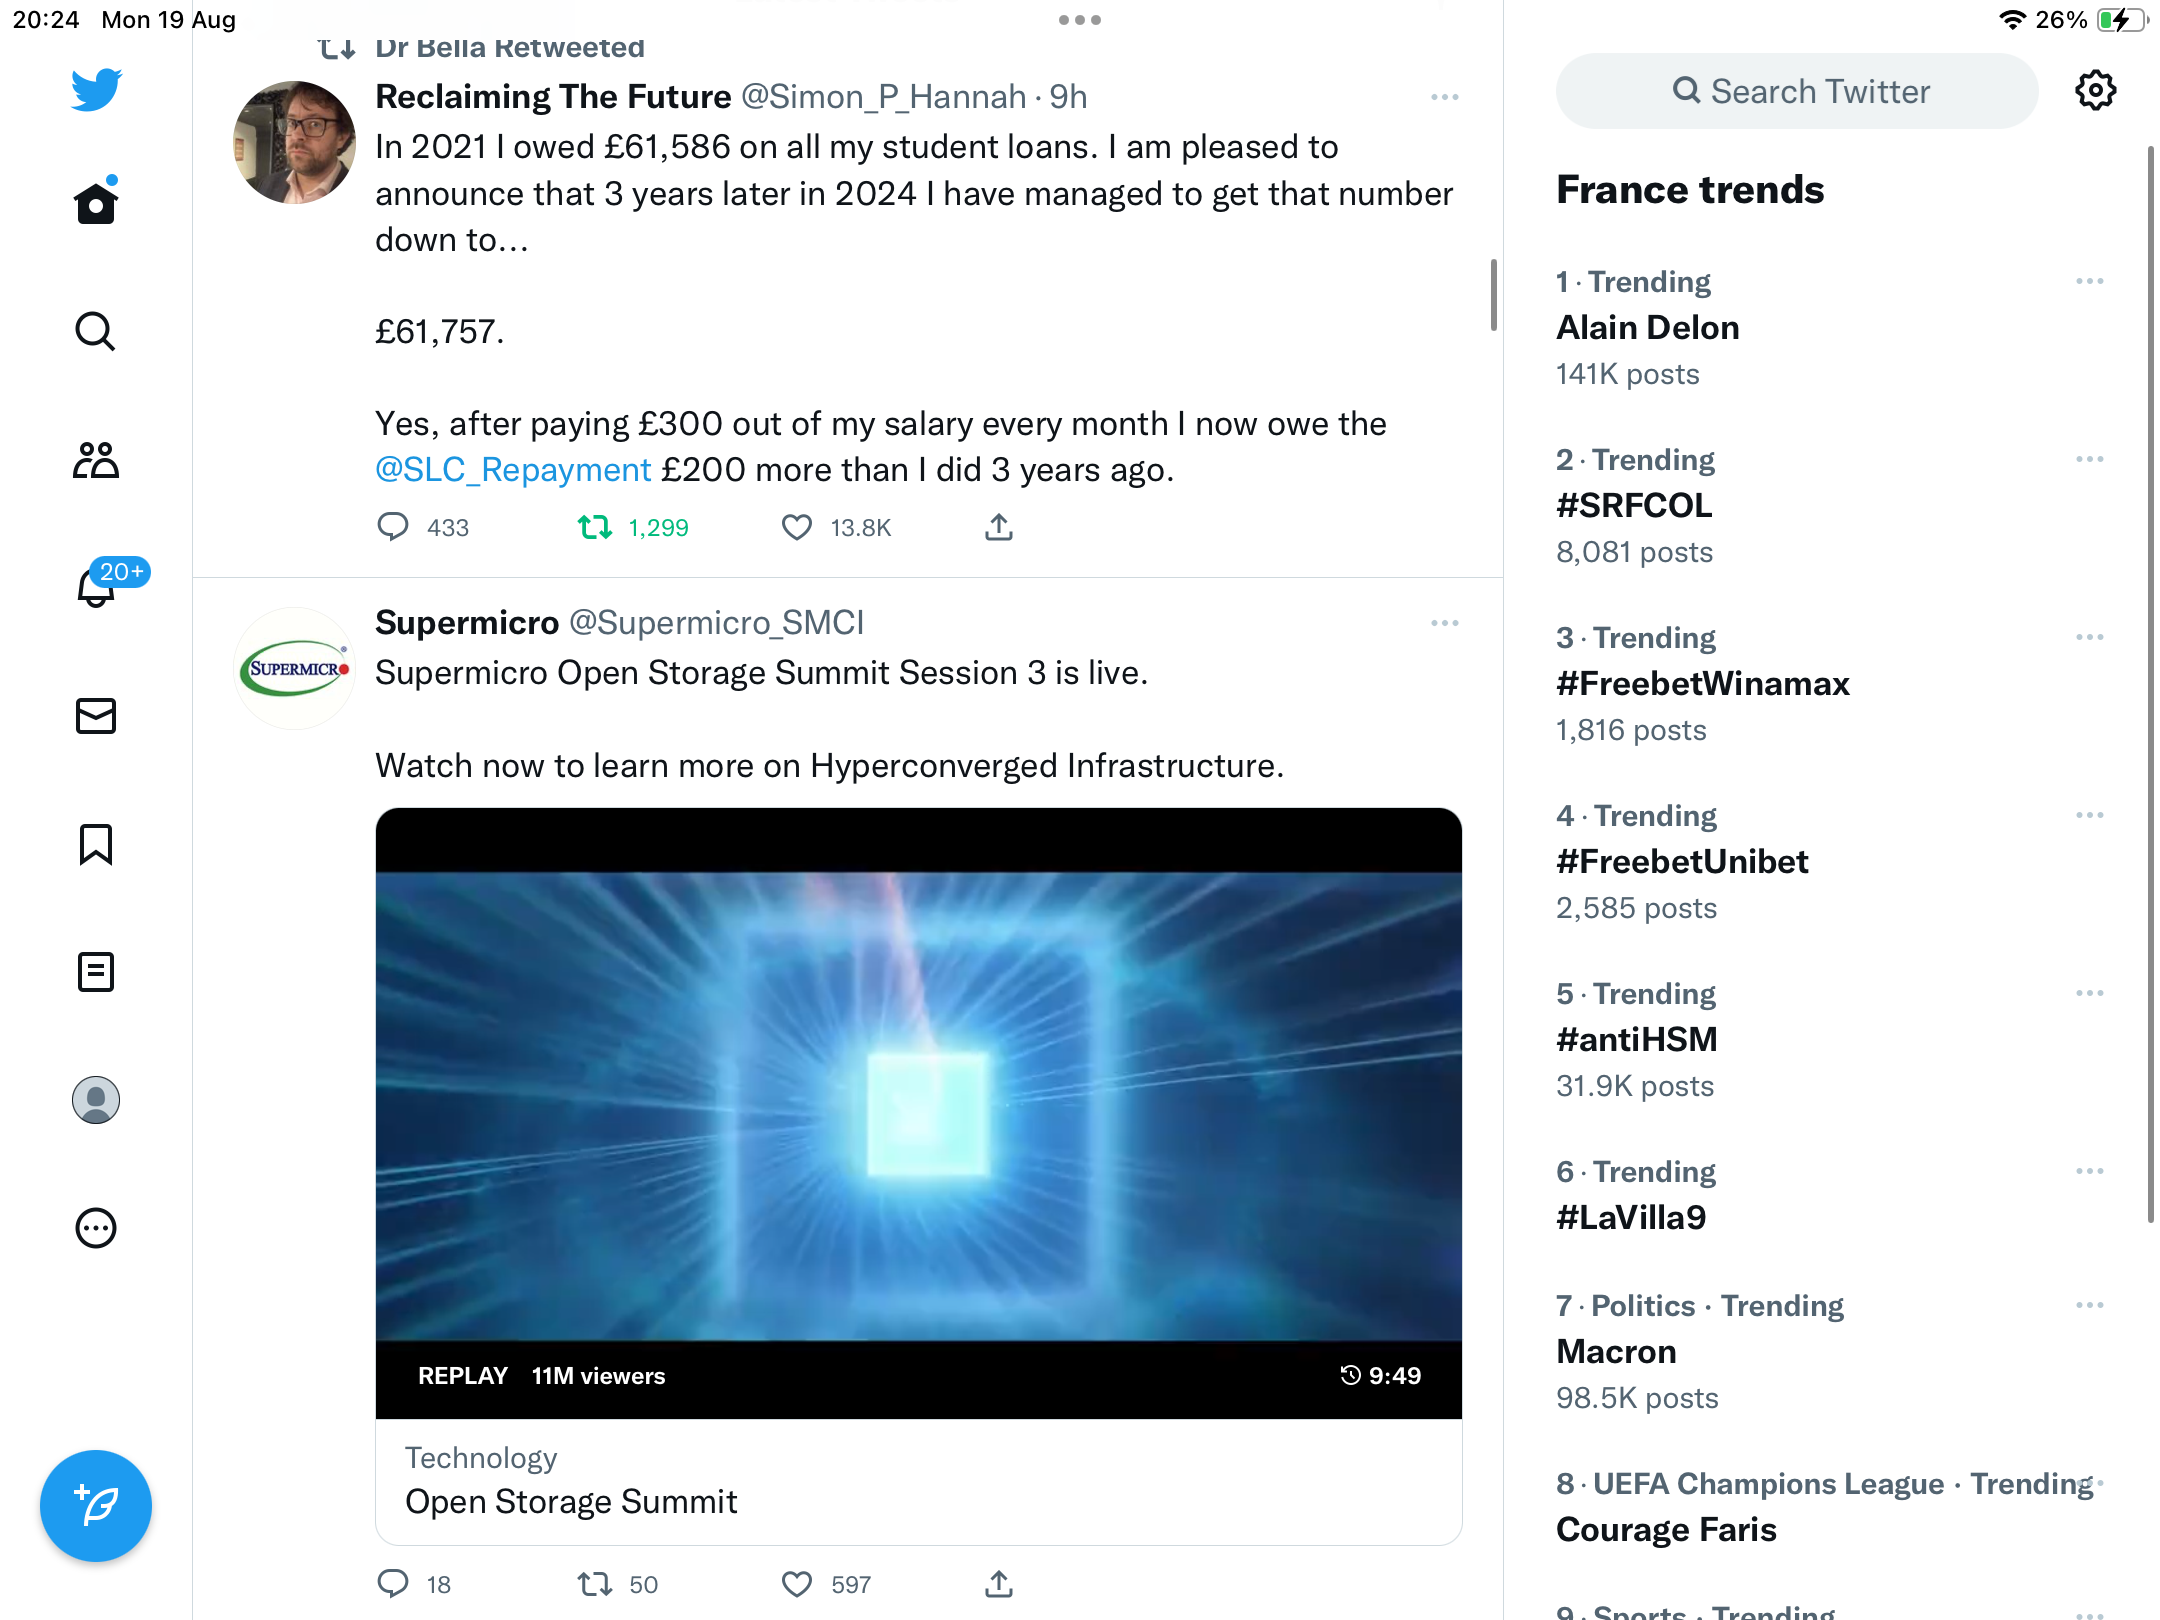Open options menu for #LaVilla9 trend

(x=2089, y=1172)
